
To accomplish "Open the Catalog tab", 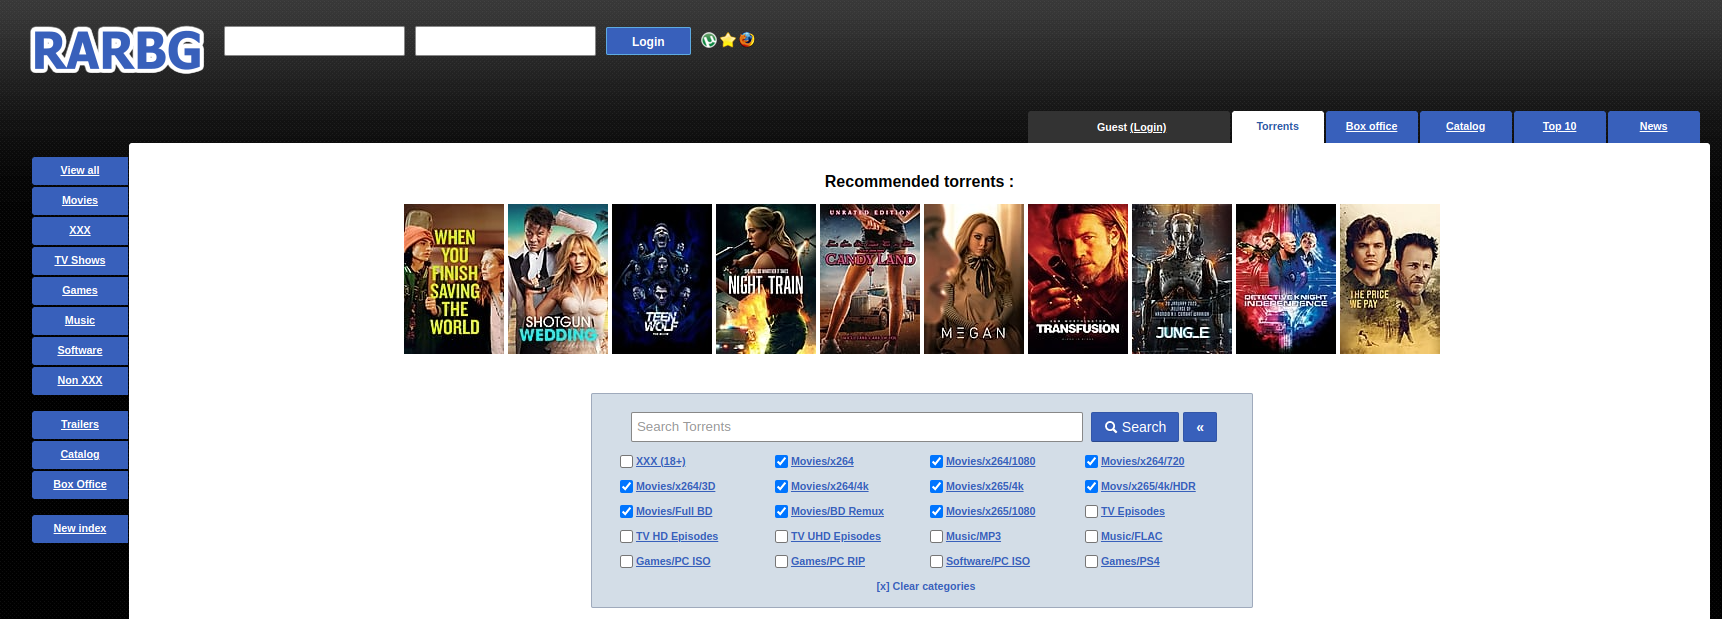I will point(1466,127).
